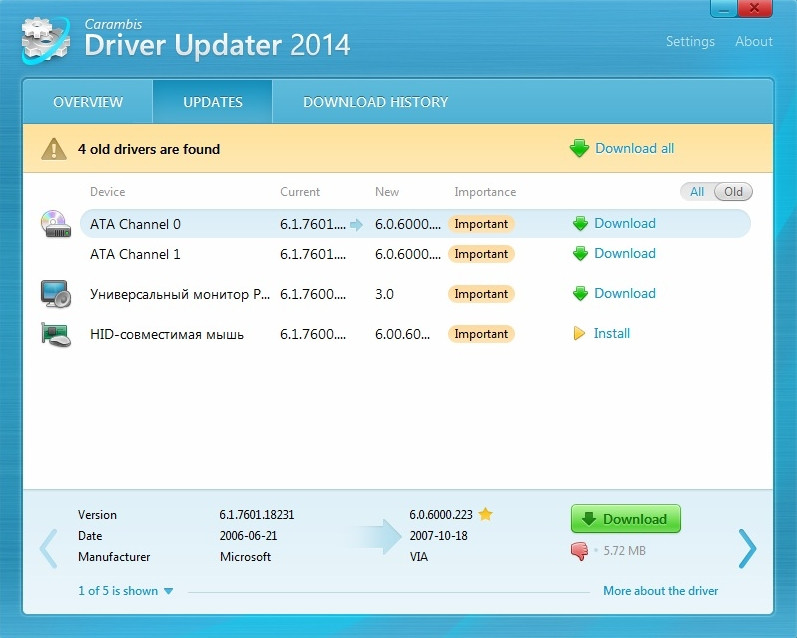This screenshot has width=797, height=638.
Task: Download driver for ATA Channel 1
Action: tap(625, 253)
